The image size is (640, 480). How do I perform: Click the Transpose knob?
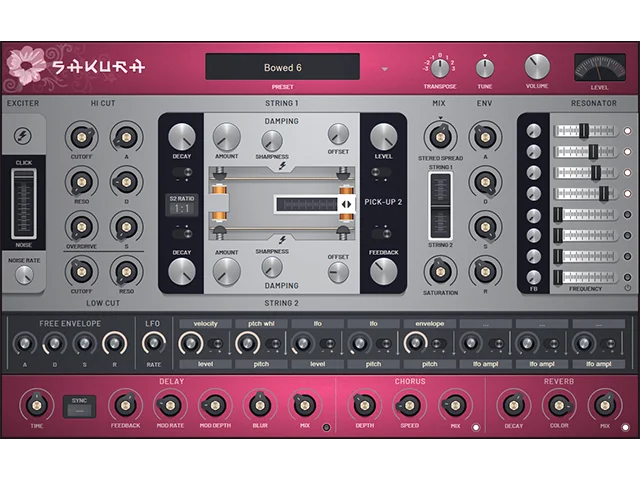[x=440, y=68]
